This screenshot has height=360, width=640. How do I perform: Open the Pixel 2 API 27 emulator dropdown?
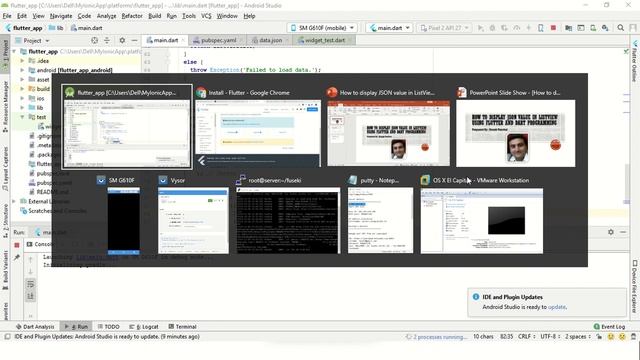pos(444,28)
